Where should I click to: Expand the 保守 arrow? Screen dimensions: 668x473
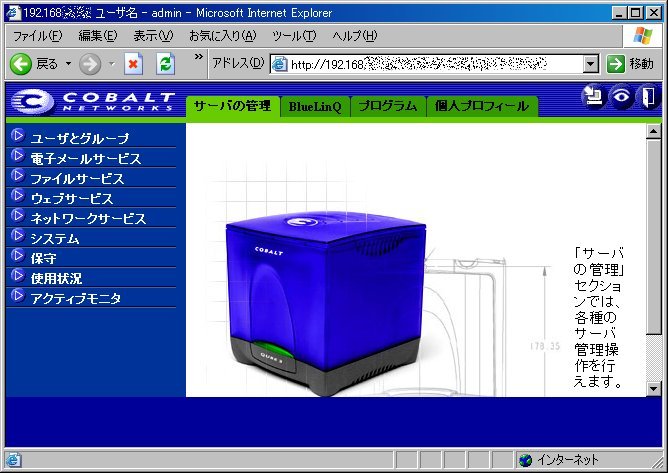[x=17, y=256]
